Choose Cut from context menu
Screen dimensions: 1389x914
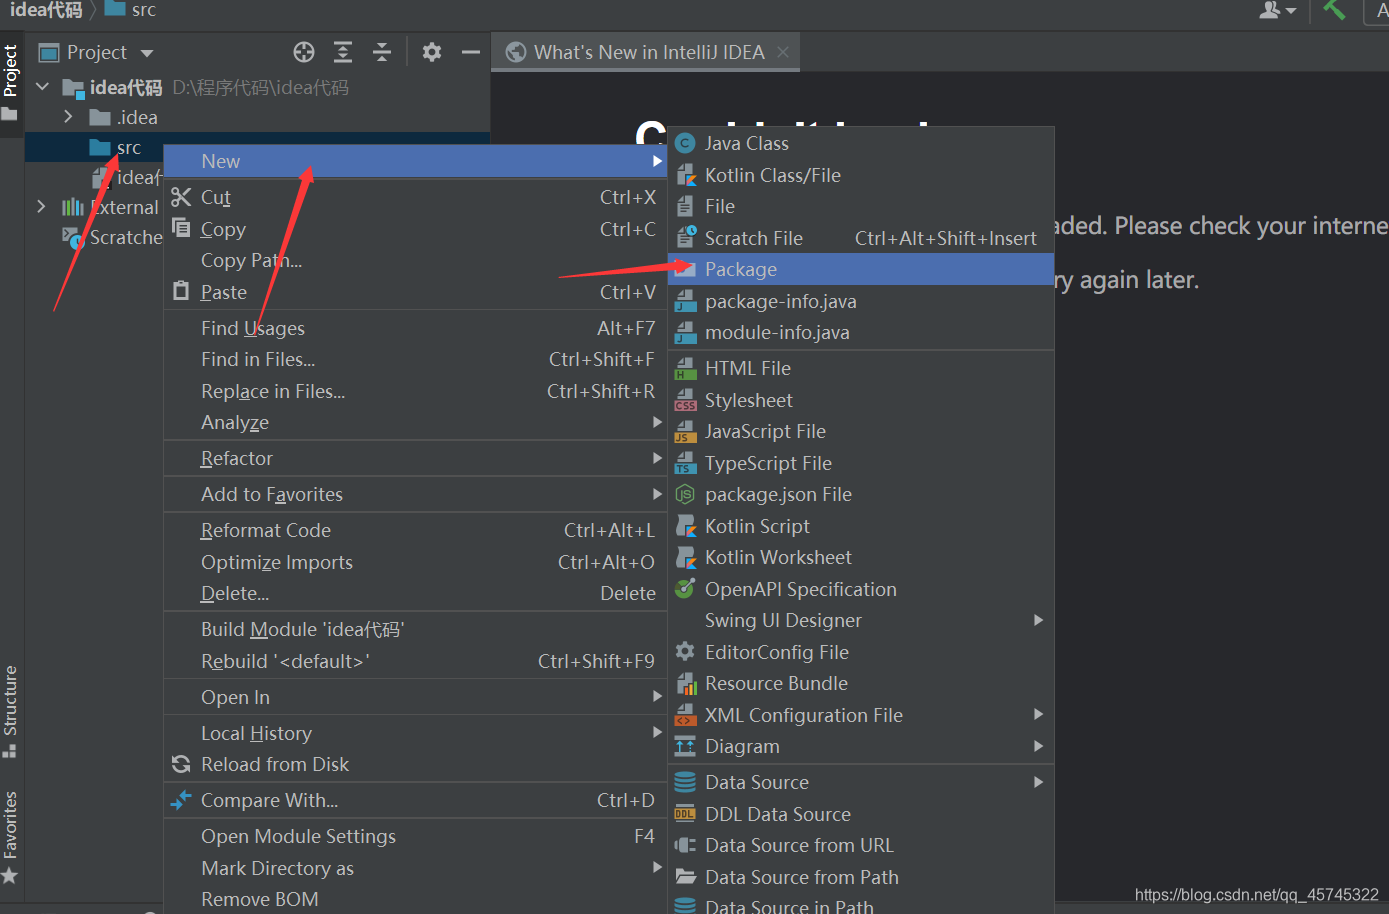tap(415, 197)
